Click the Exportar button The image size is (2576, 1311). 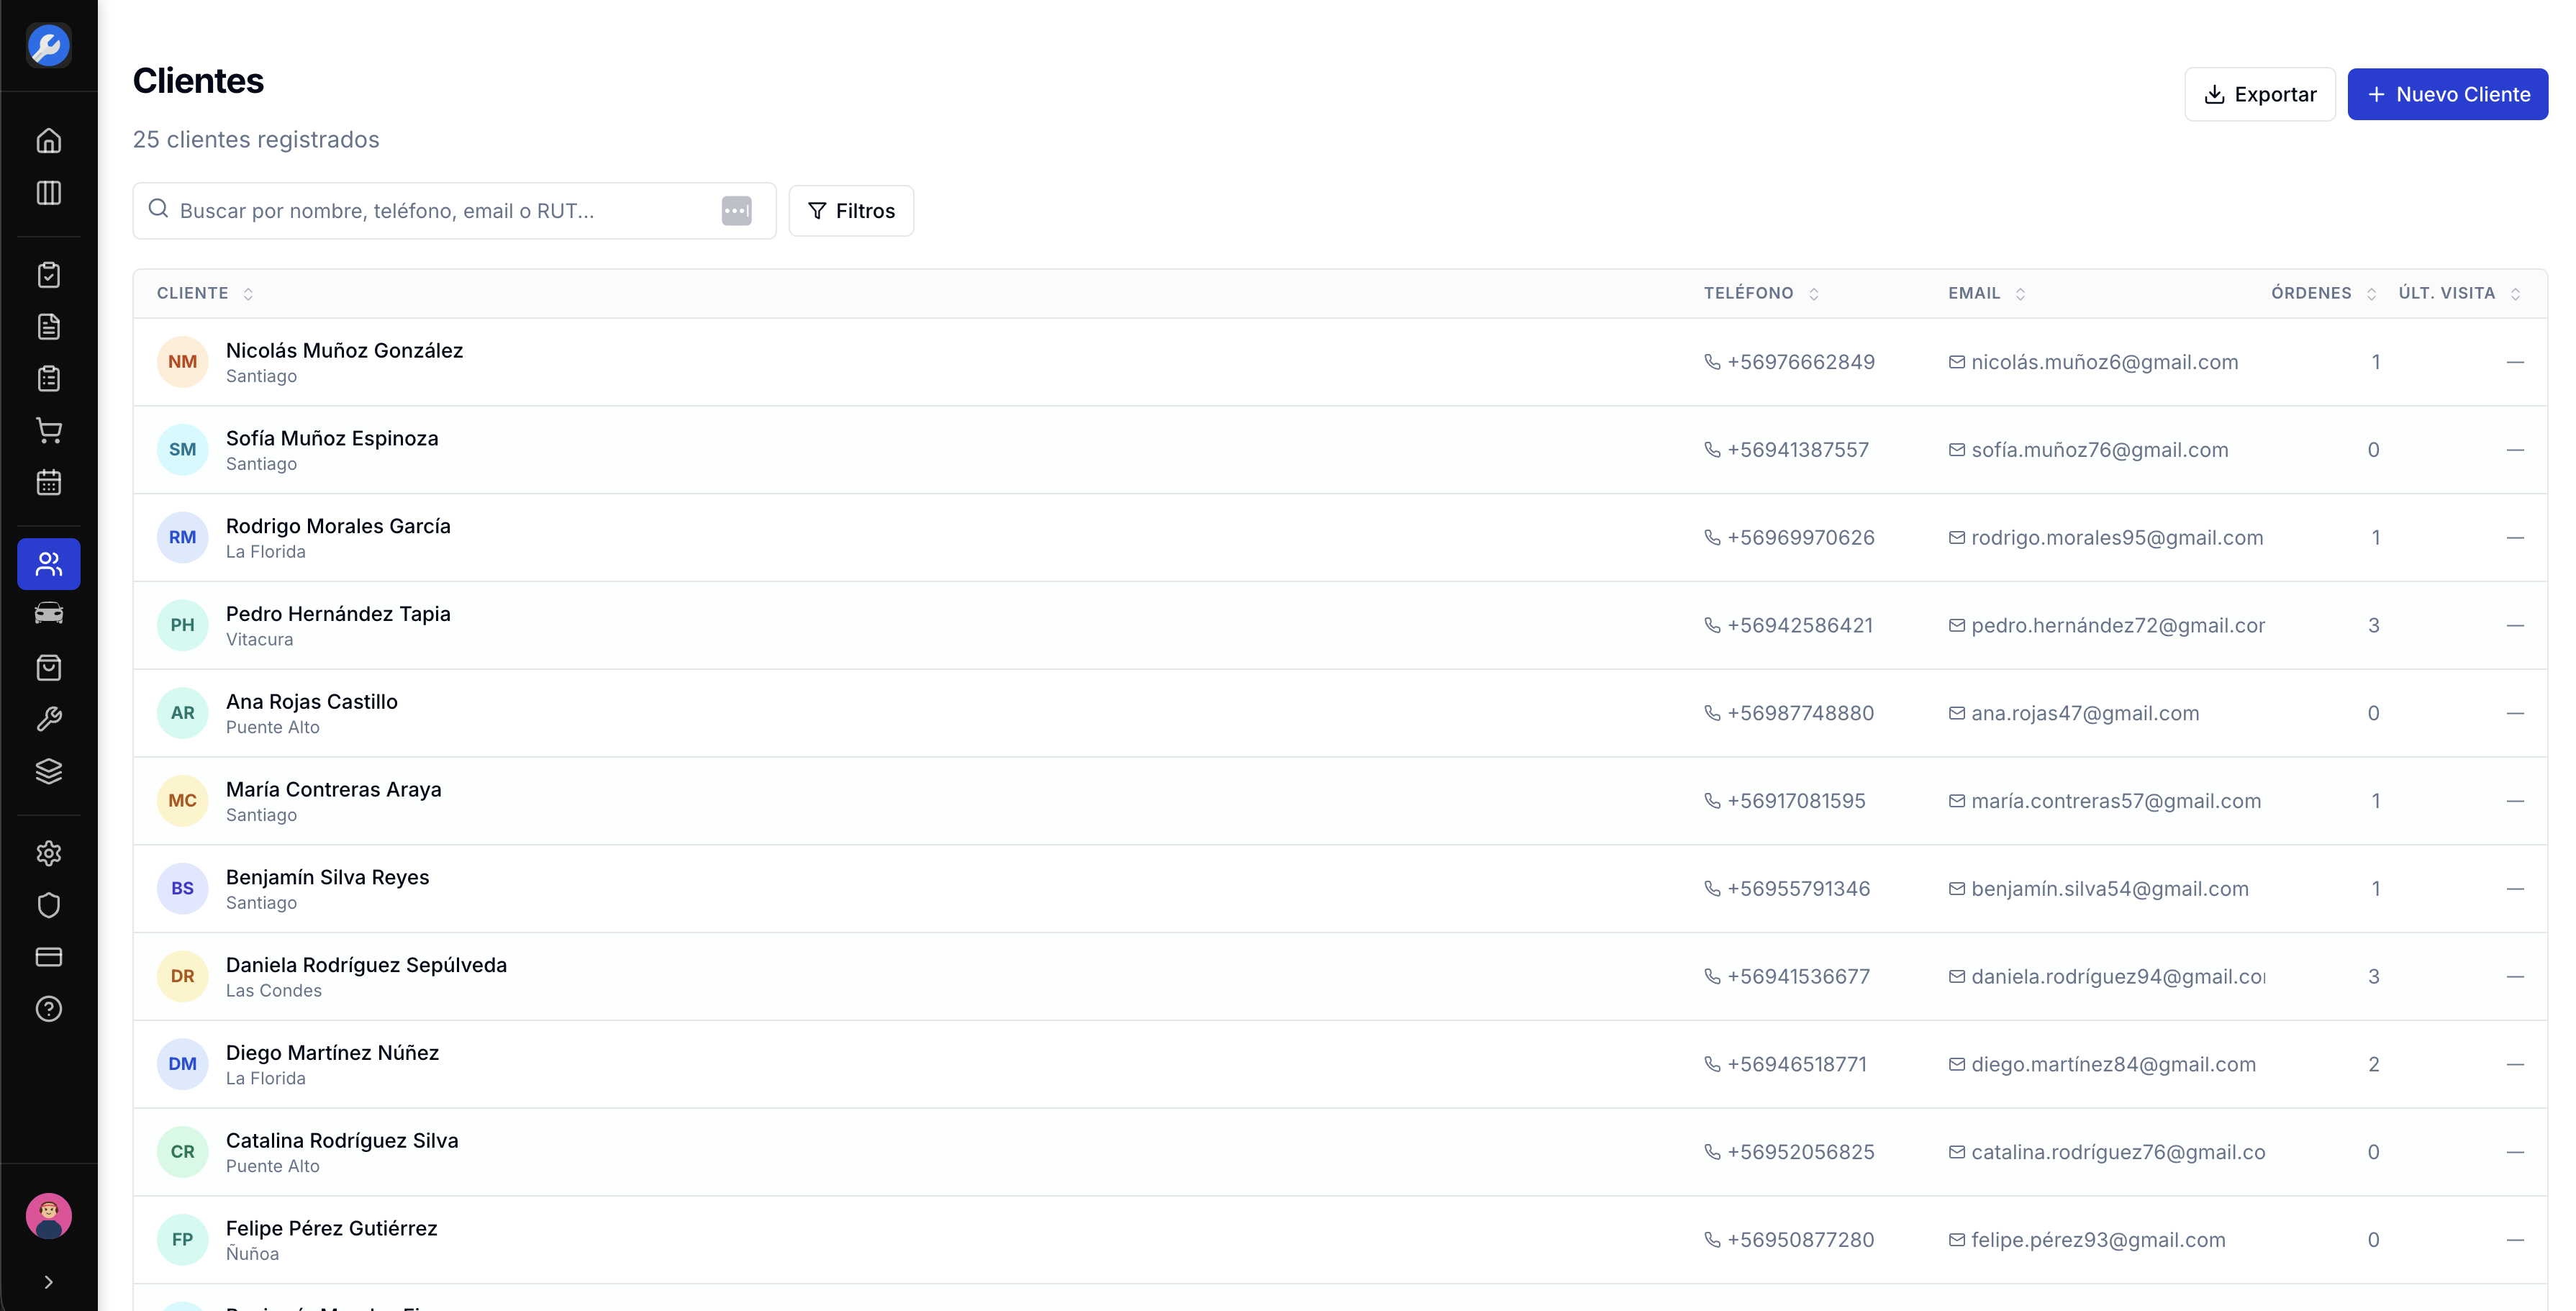tap(2260, 94)
